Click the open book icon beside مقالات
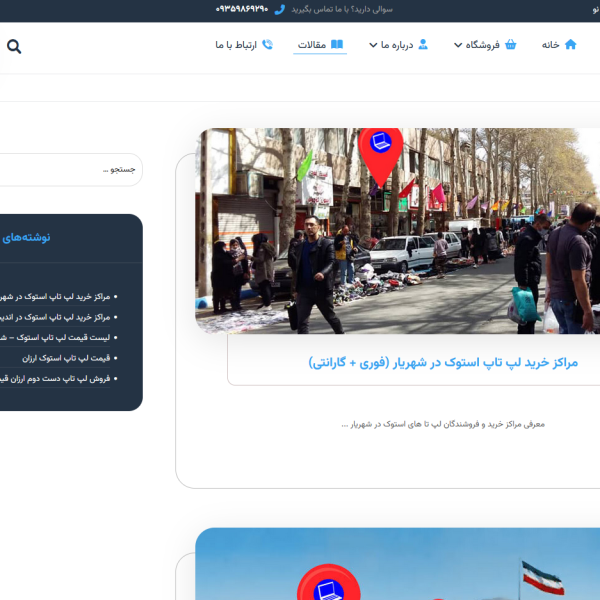Viewport: 600px width, 600px height. pyautogui.click(x=337, y=44)
